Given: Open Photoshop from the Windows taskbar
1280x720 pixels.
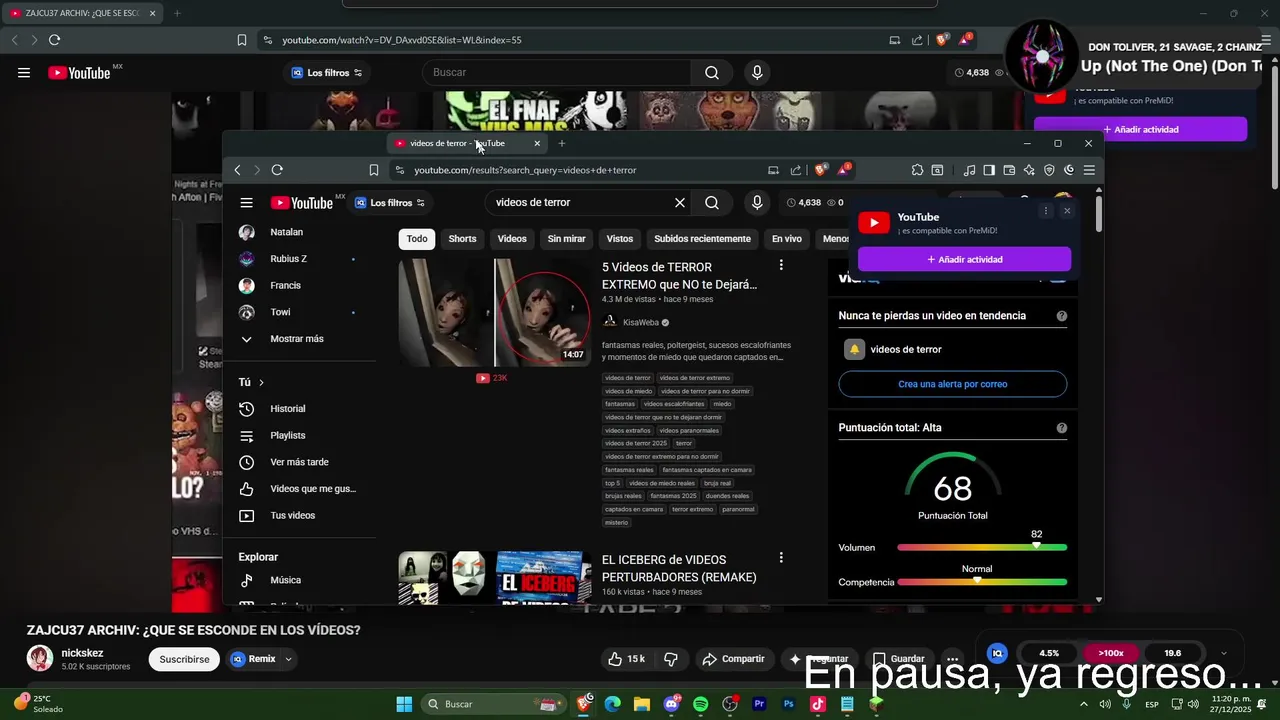Looking at the screenshot, I should click(x=789, y=704).
